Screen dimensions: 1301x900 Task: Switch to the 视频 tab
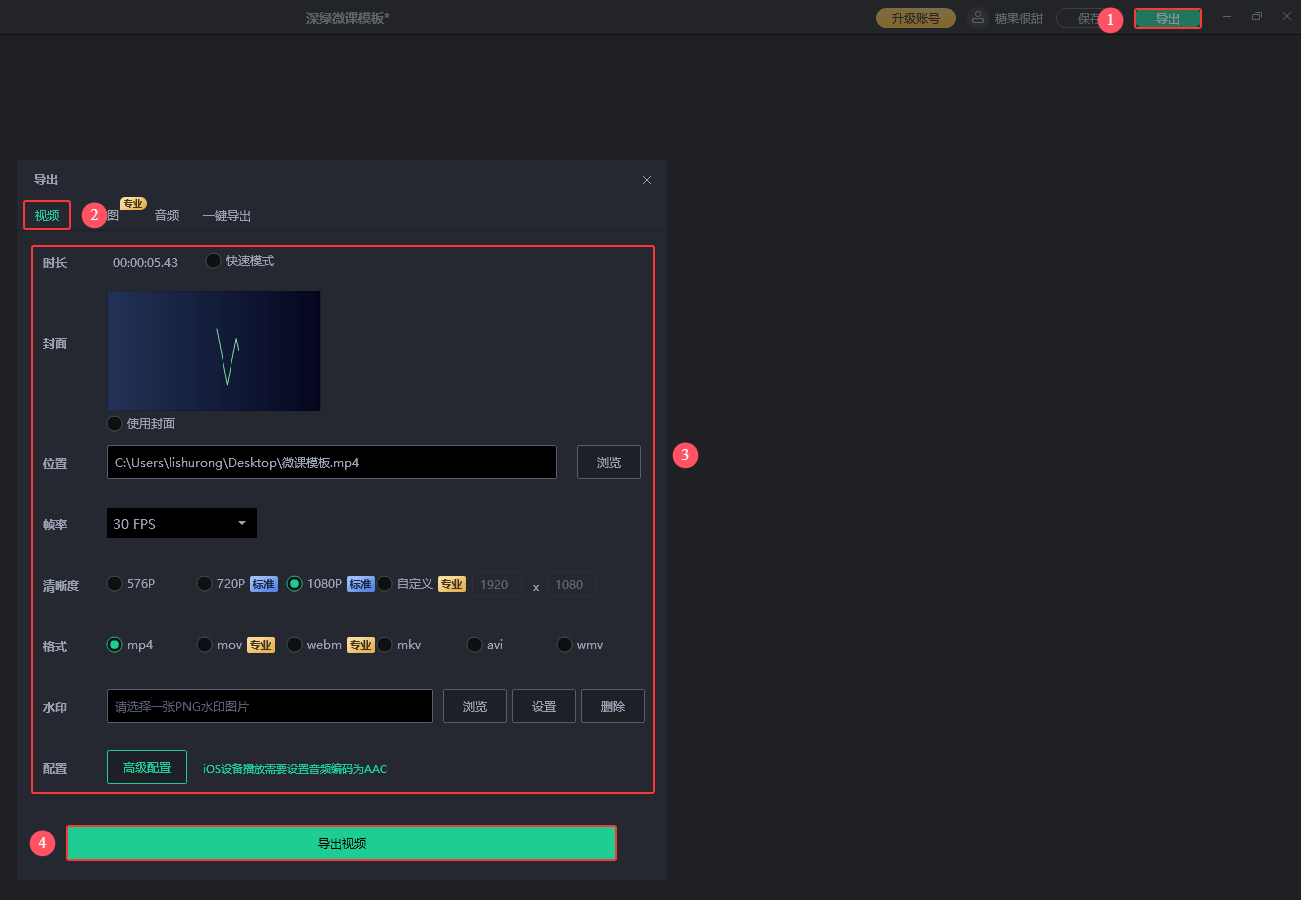point(47,215)
